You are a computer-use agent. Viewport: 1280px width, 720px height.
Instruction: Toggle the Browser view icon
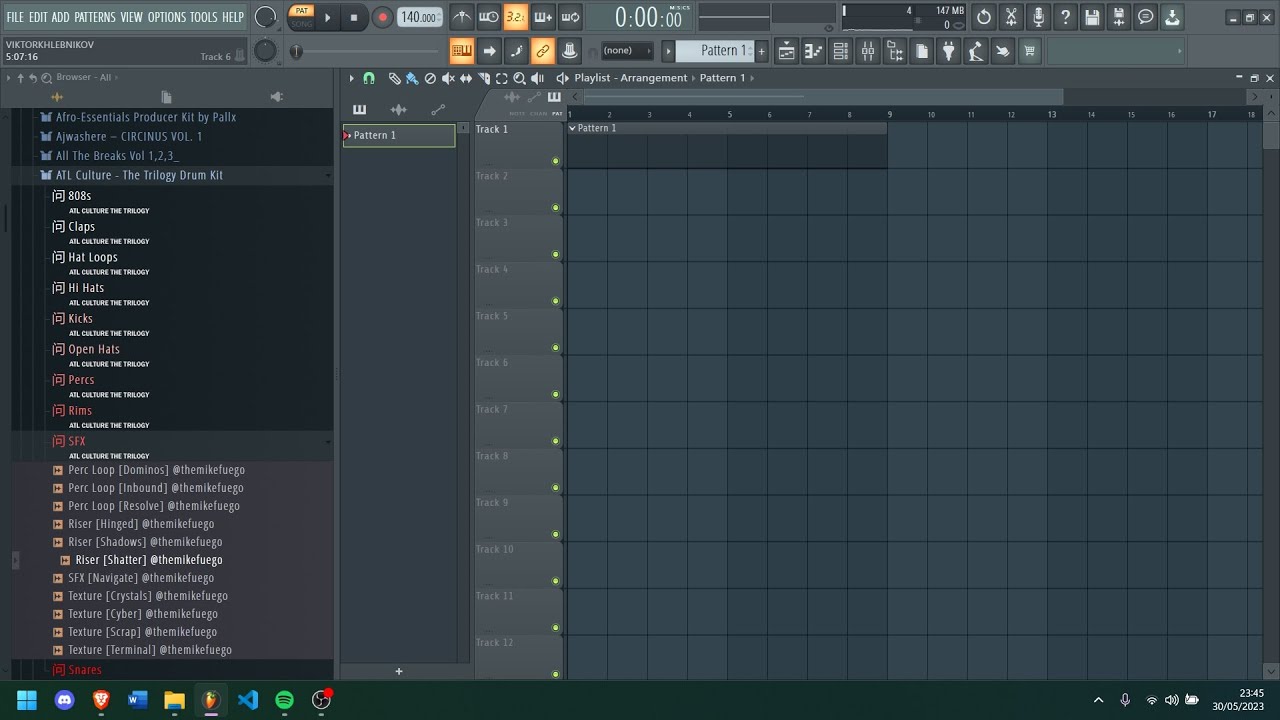895,51
